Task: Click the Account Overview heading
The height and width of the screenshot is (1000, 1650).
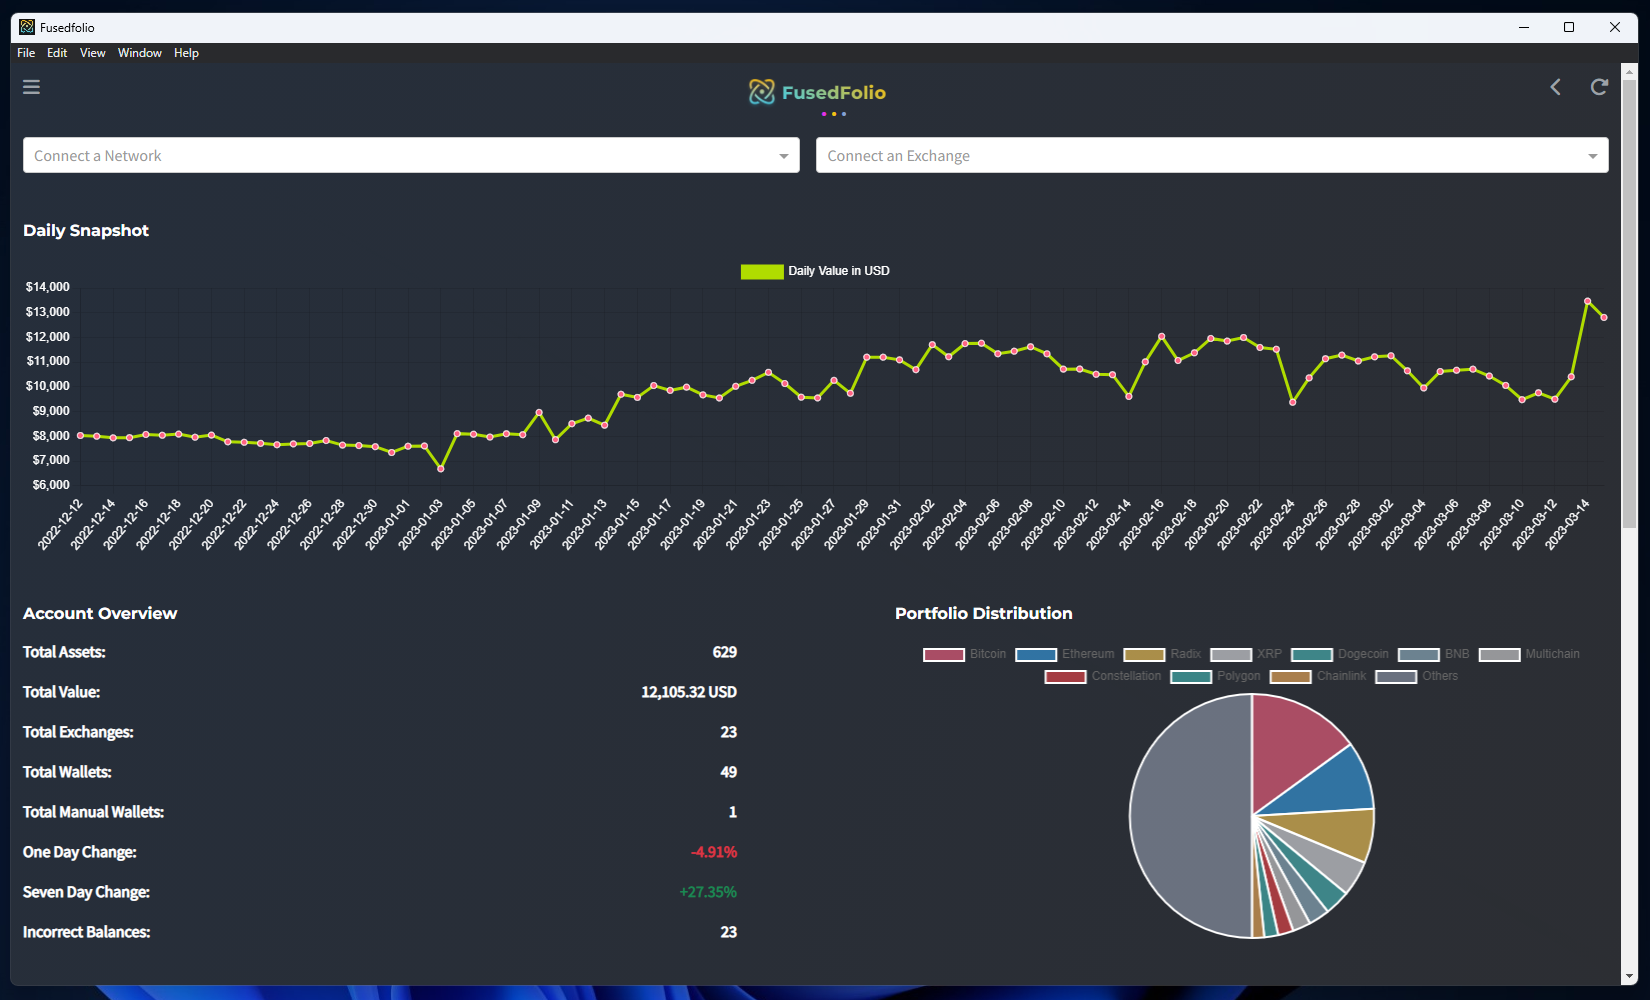Action: click(x=100, y=613)
